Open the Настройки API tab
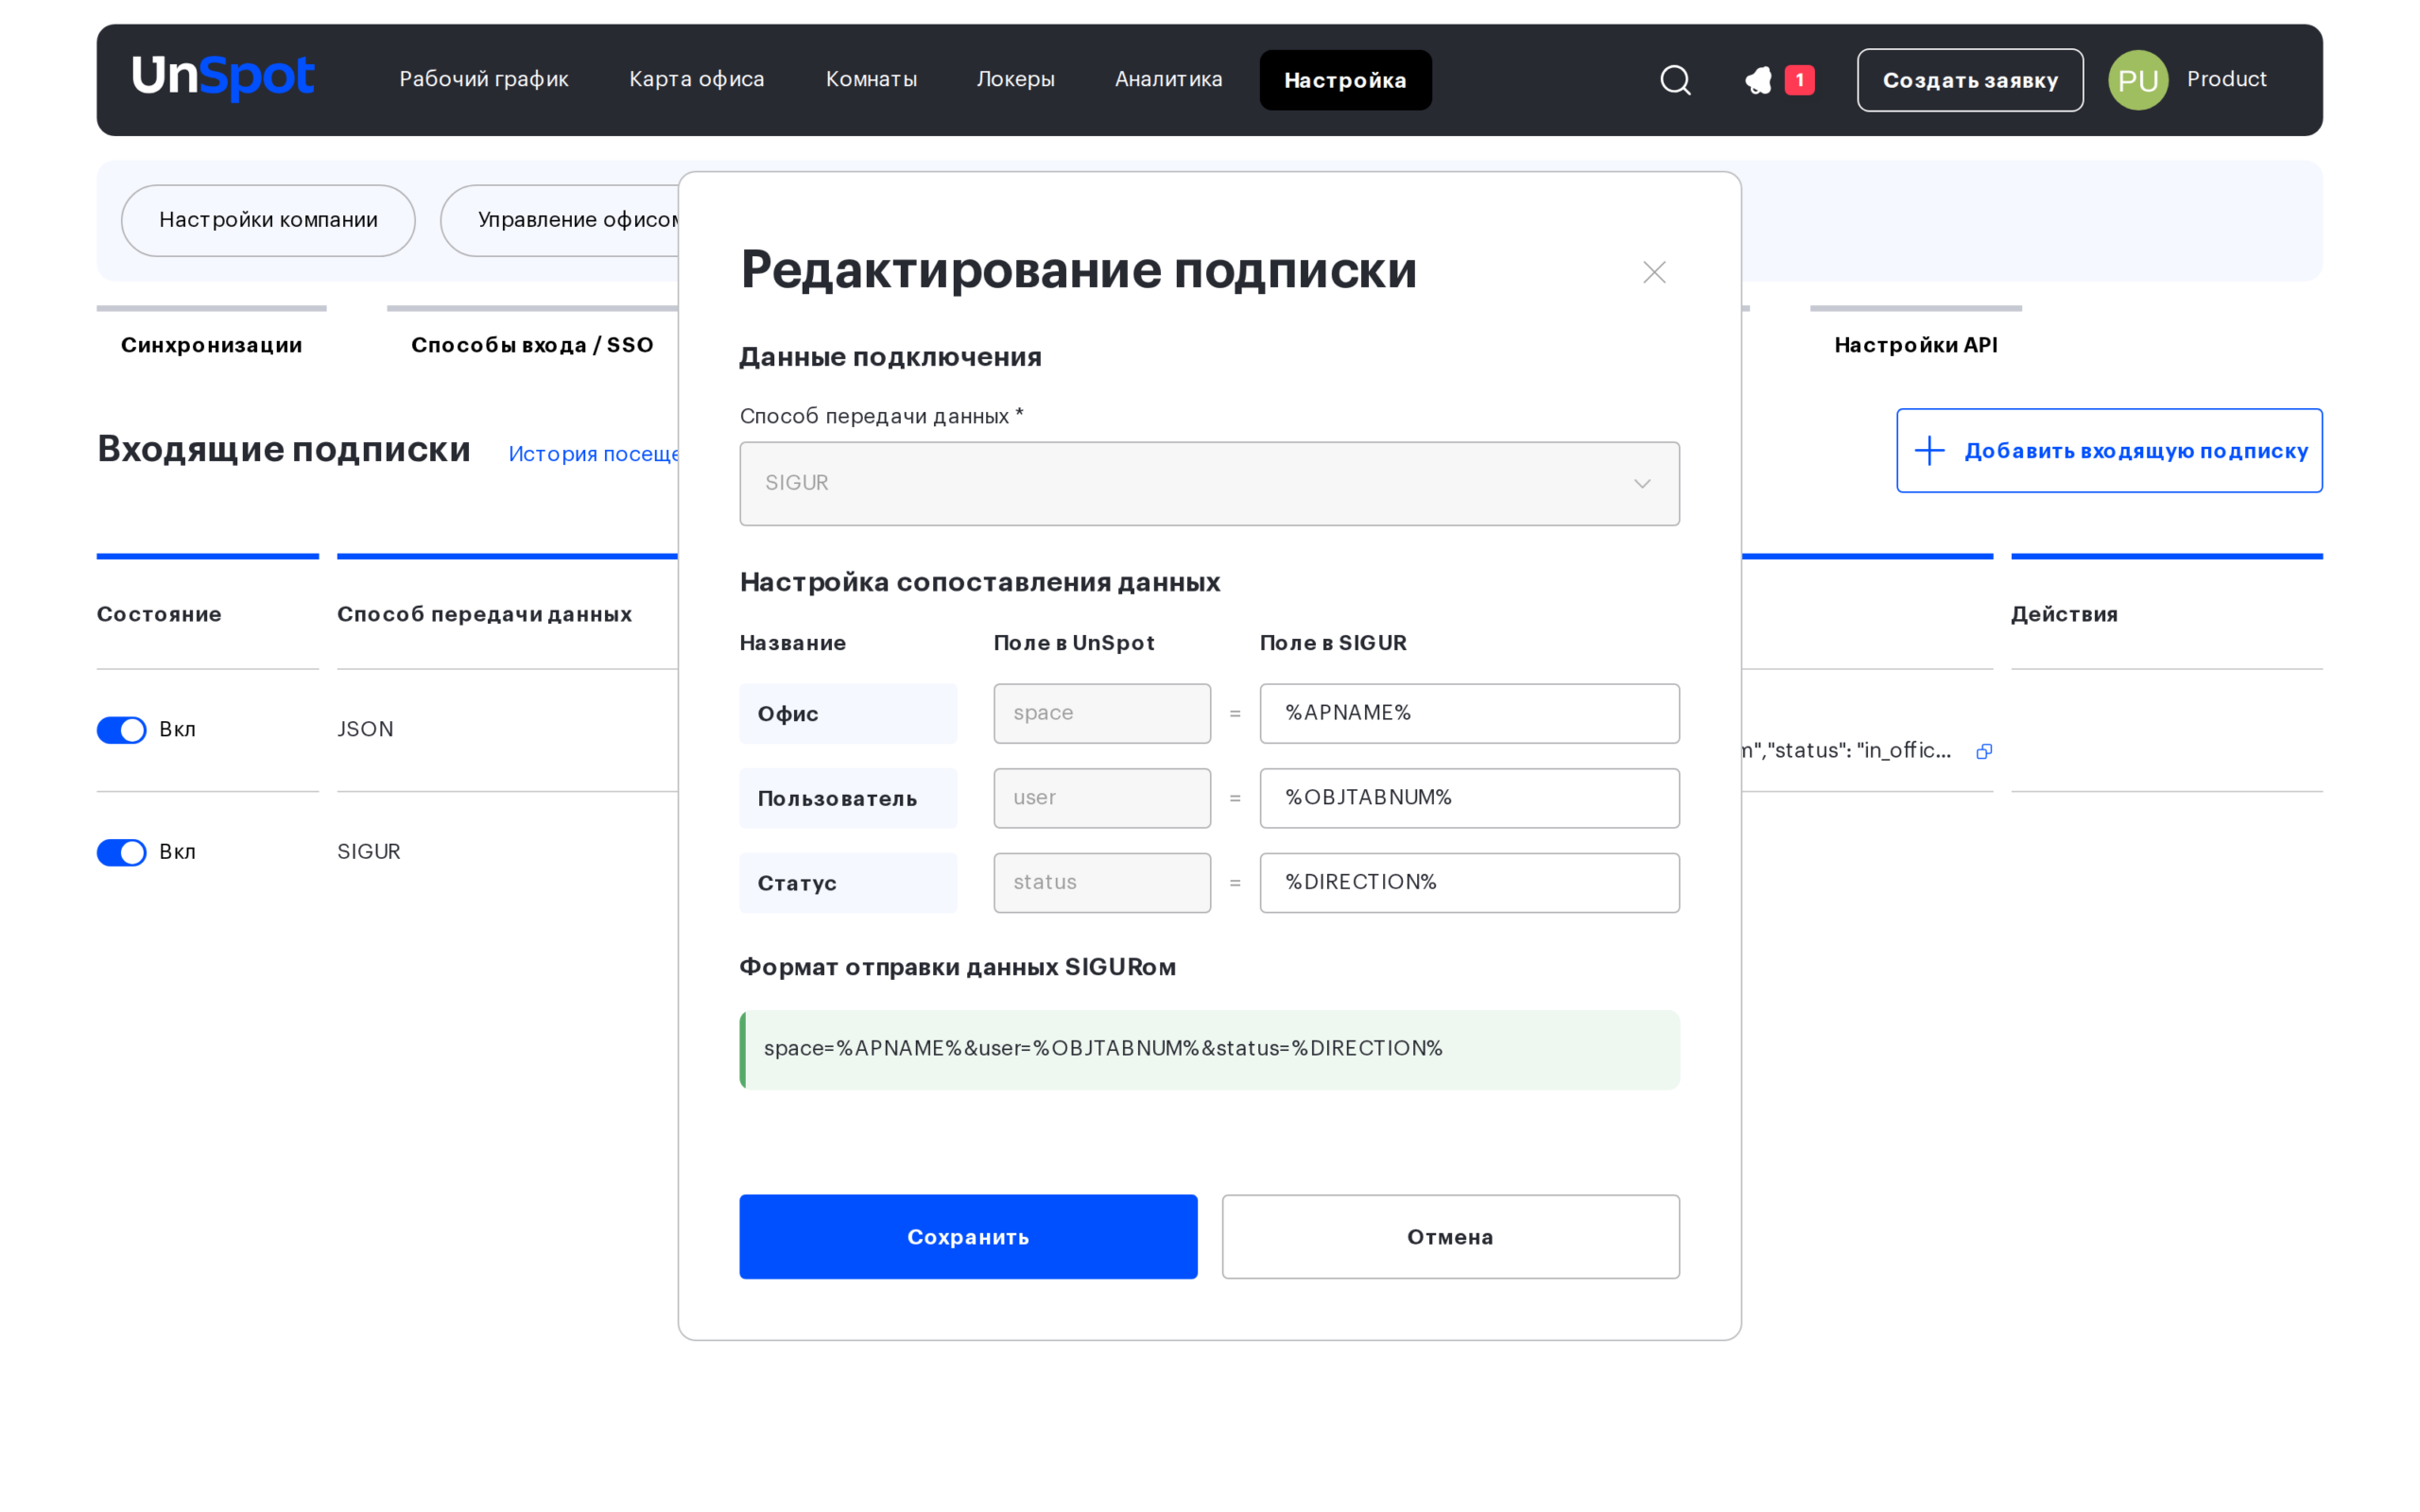Screen dimensions: 2420x1512 [x=1915, y=344]
